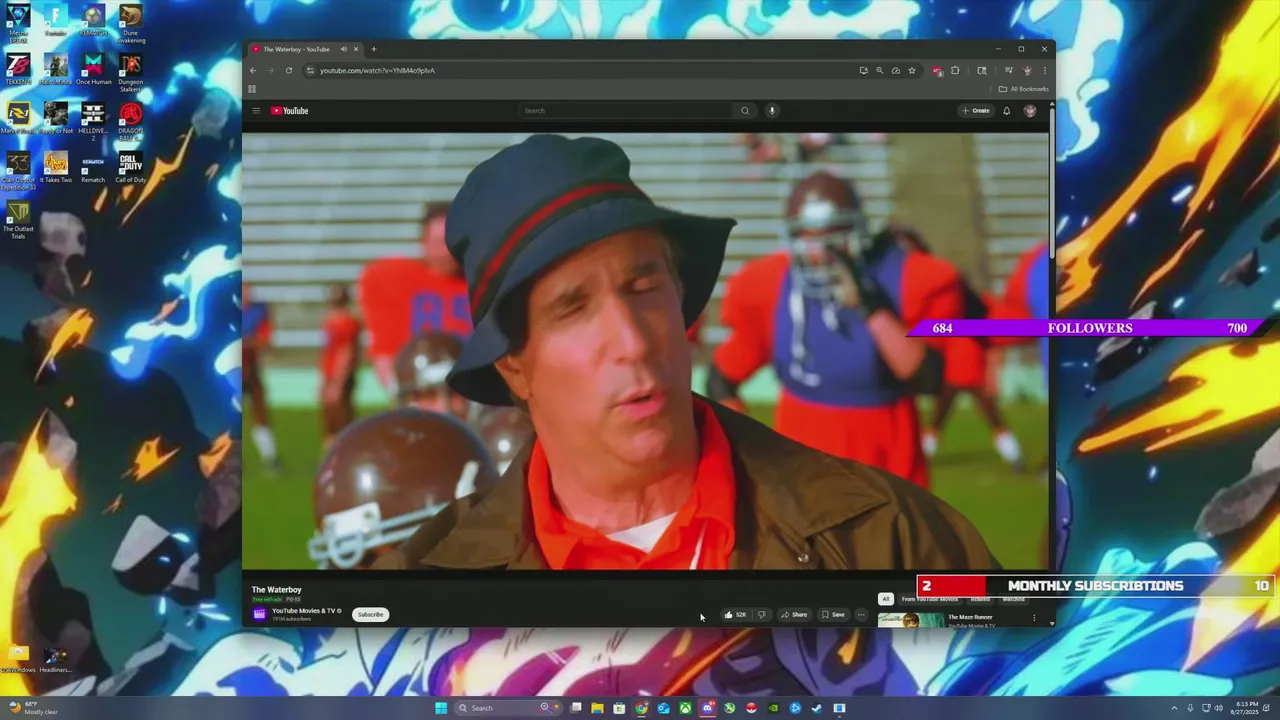Open the HELLDIVERS 2 desktop shortcut
The height and width of the screenshot is (720, 1280).
click(x=93, y=121)
